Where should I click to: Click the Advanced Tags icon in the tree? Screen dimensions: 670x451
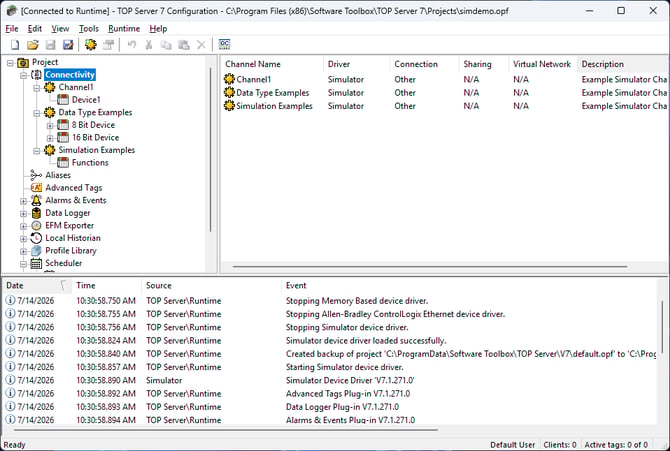click(36, 188)
